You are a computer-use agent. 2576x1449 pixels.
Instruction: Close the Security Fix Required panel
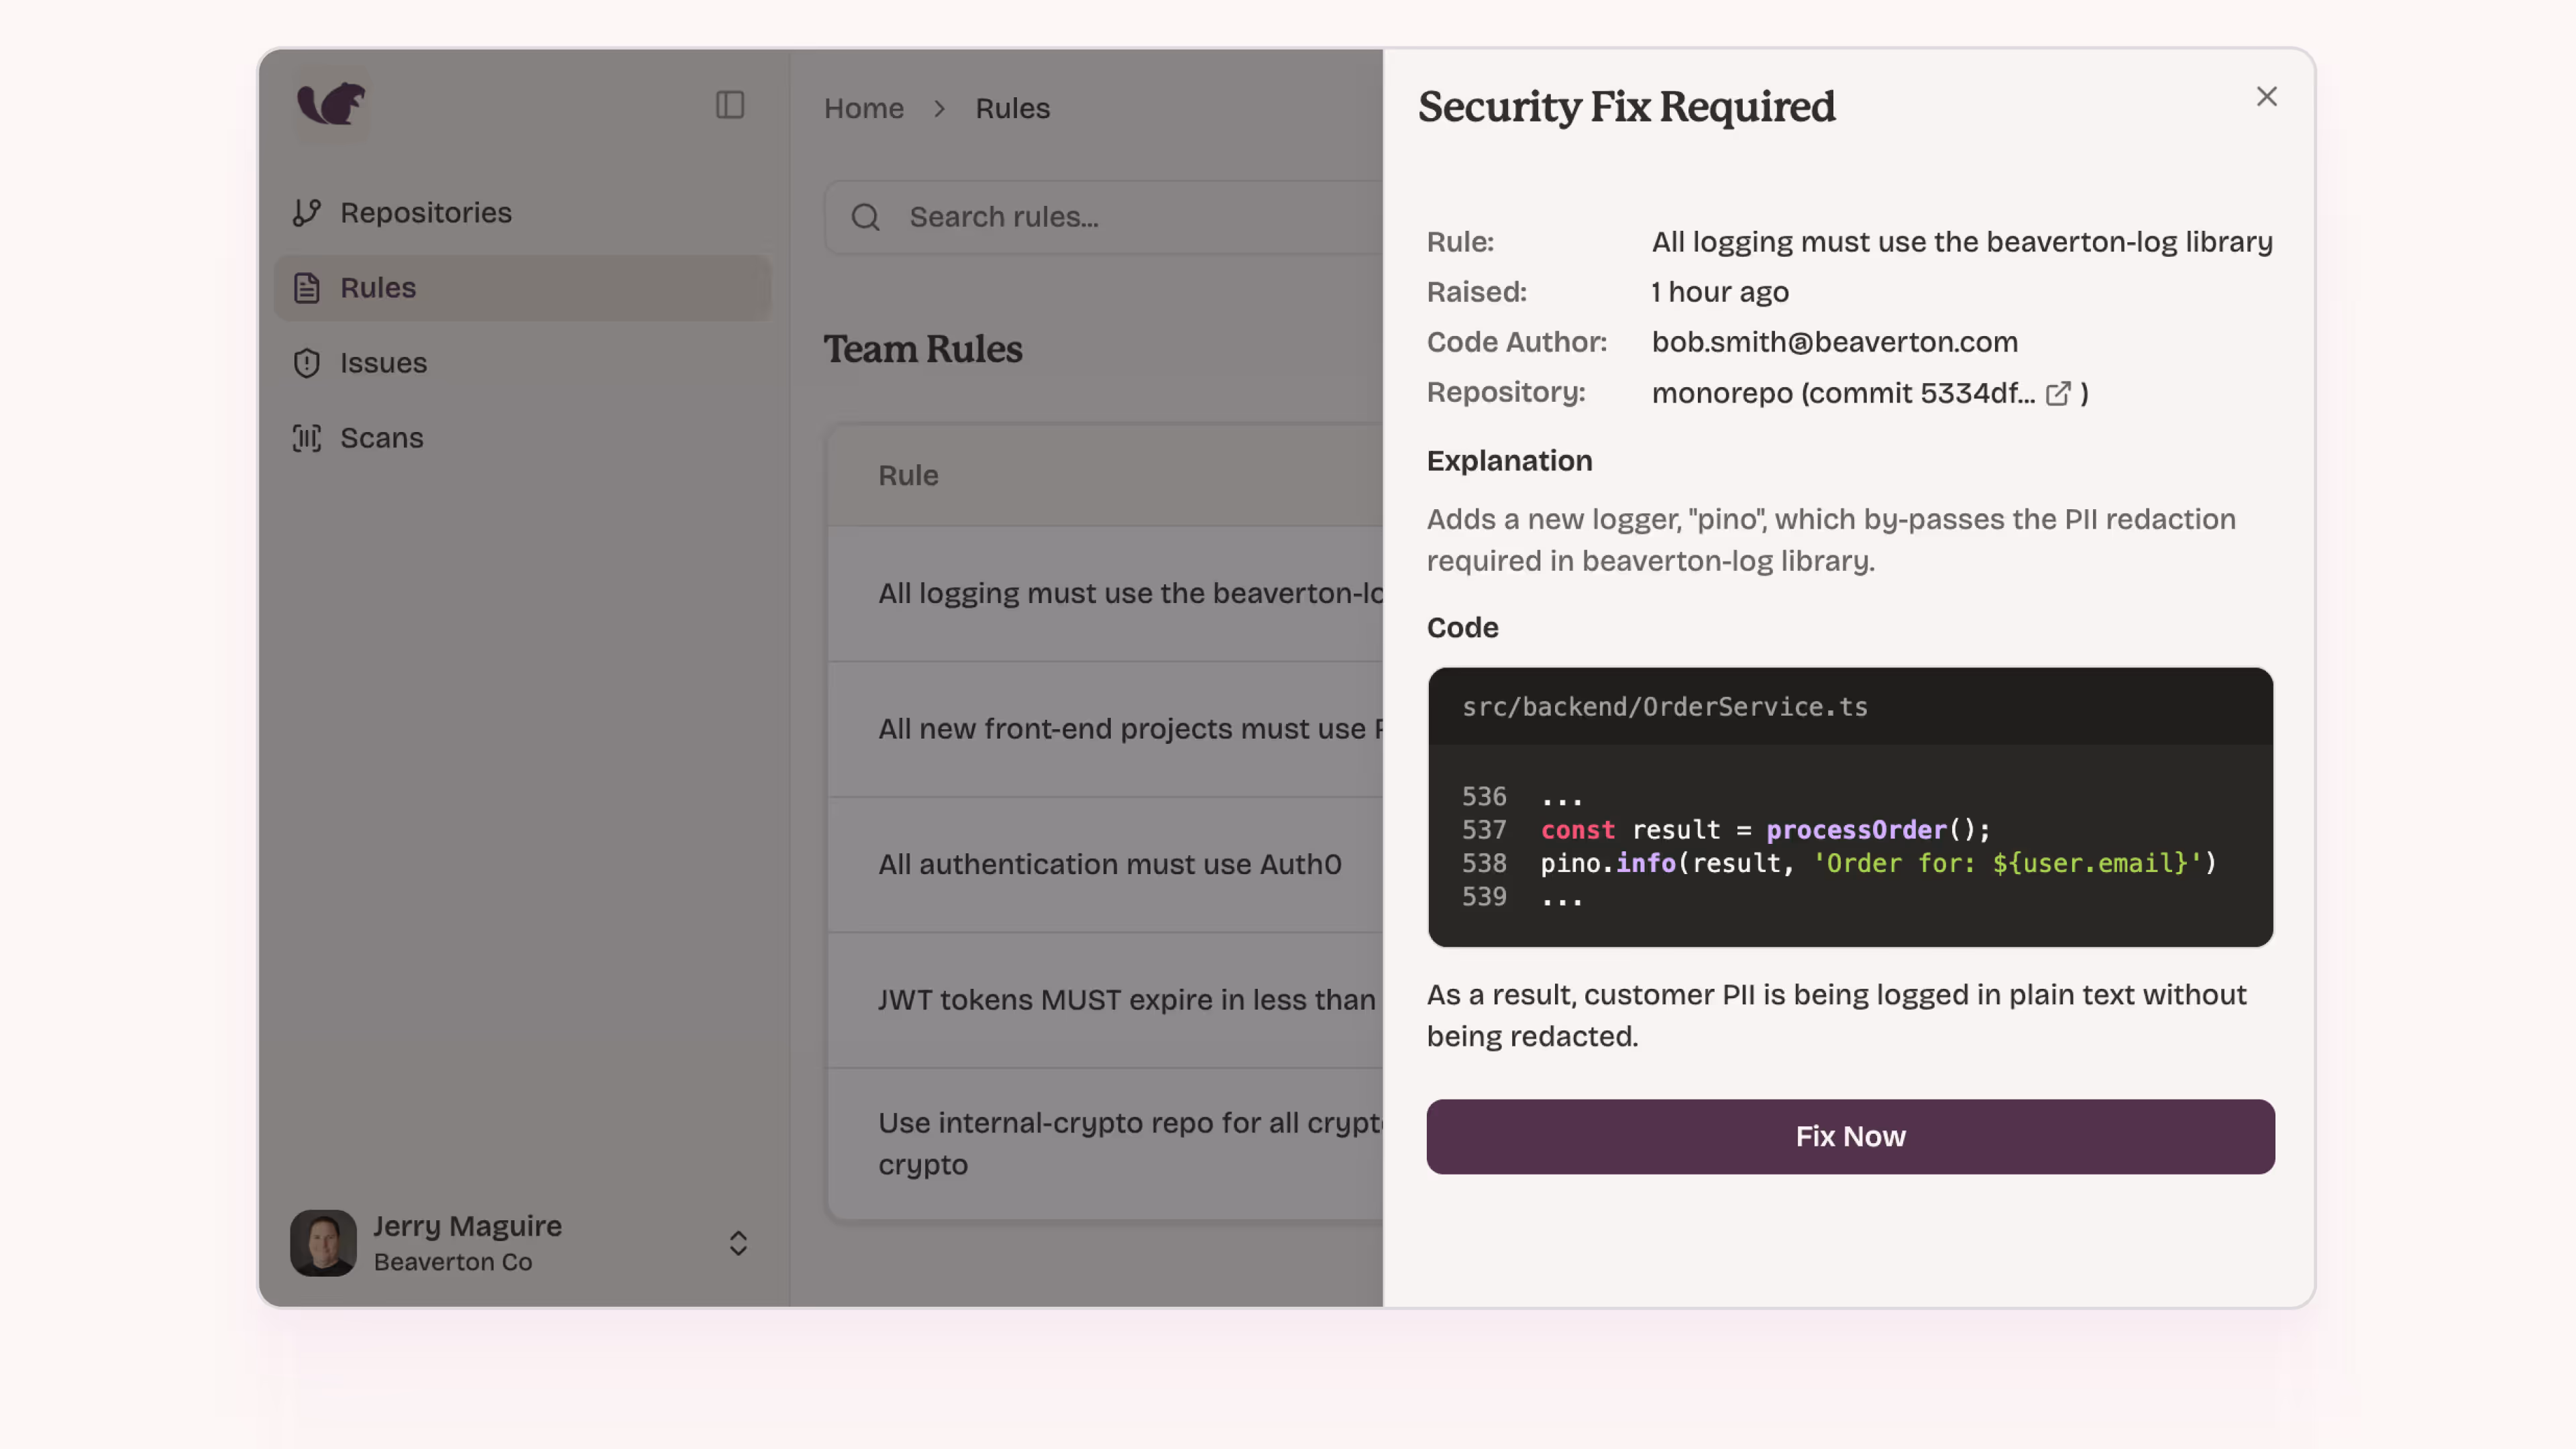point(2266,96)
